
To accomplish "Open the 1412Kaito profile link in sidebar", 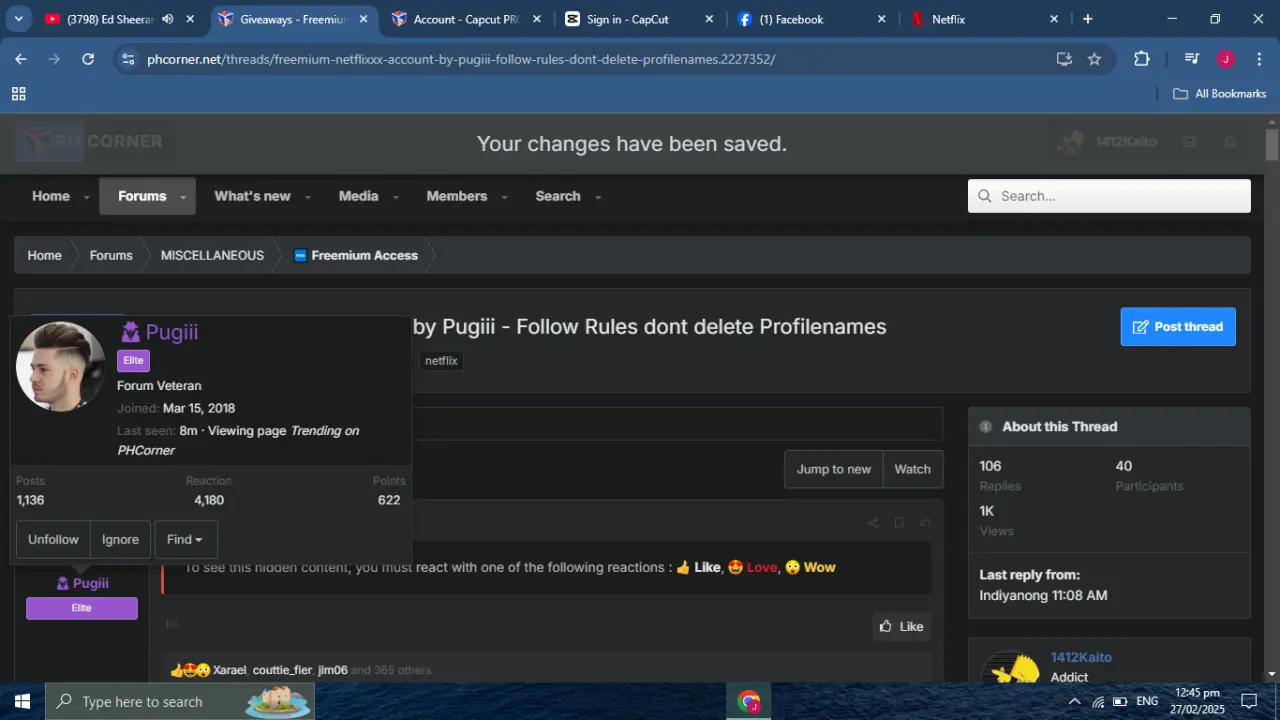I will [x=1081, y=657].
